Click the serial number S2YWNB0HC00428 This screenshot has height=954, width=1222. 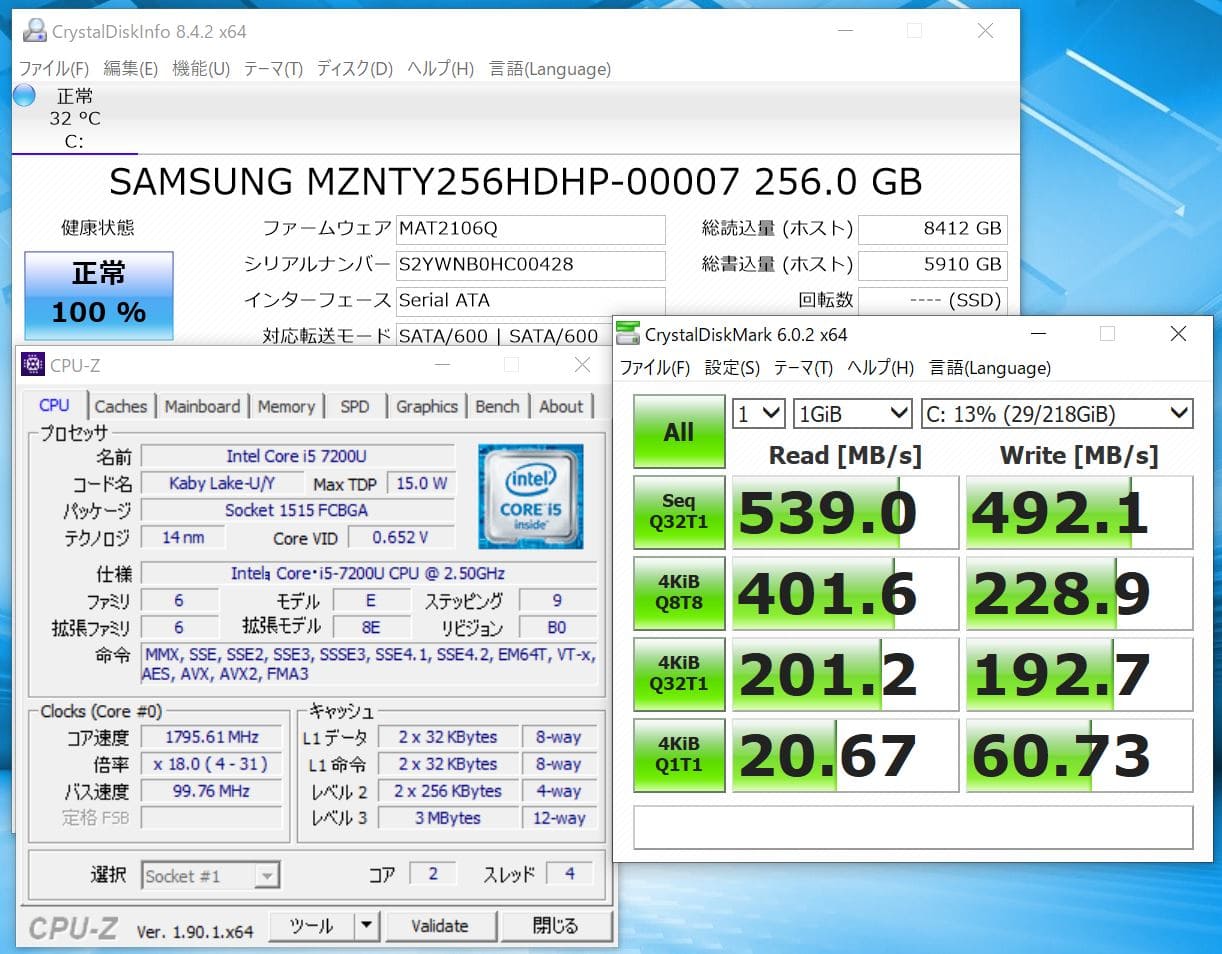[530, 265]
